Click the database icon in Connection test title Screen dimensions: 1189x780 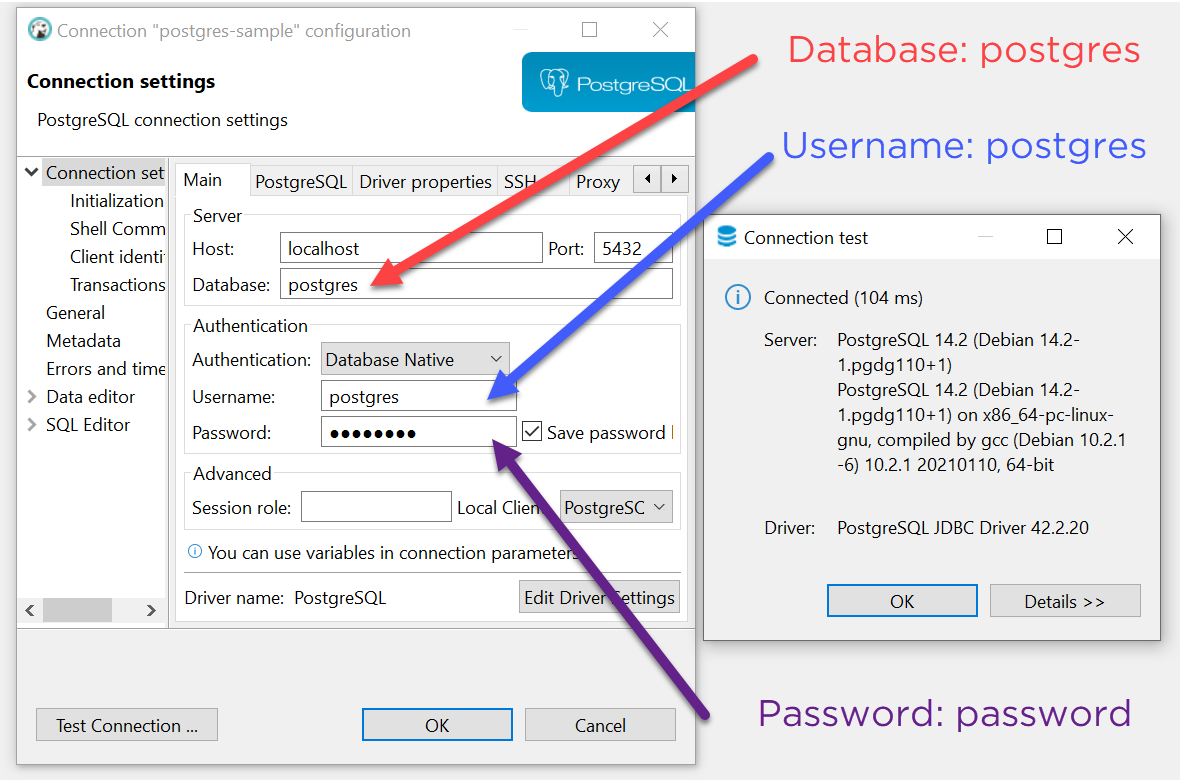coord(726,237)
